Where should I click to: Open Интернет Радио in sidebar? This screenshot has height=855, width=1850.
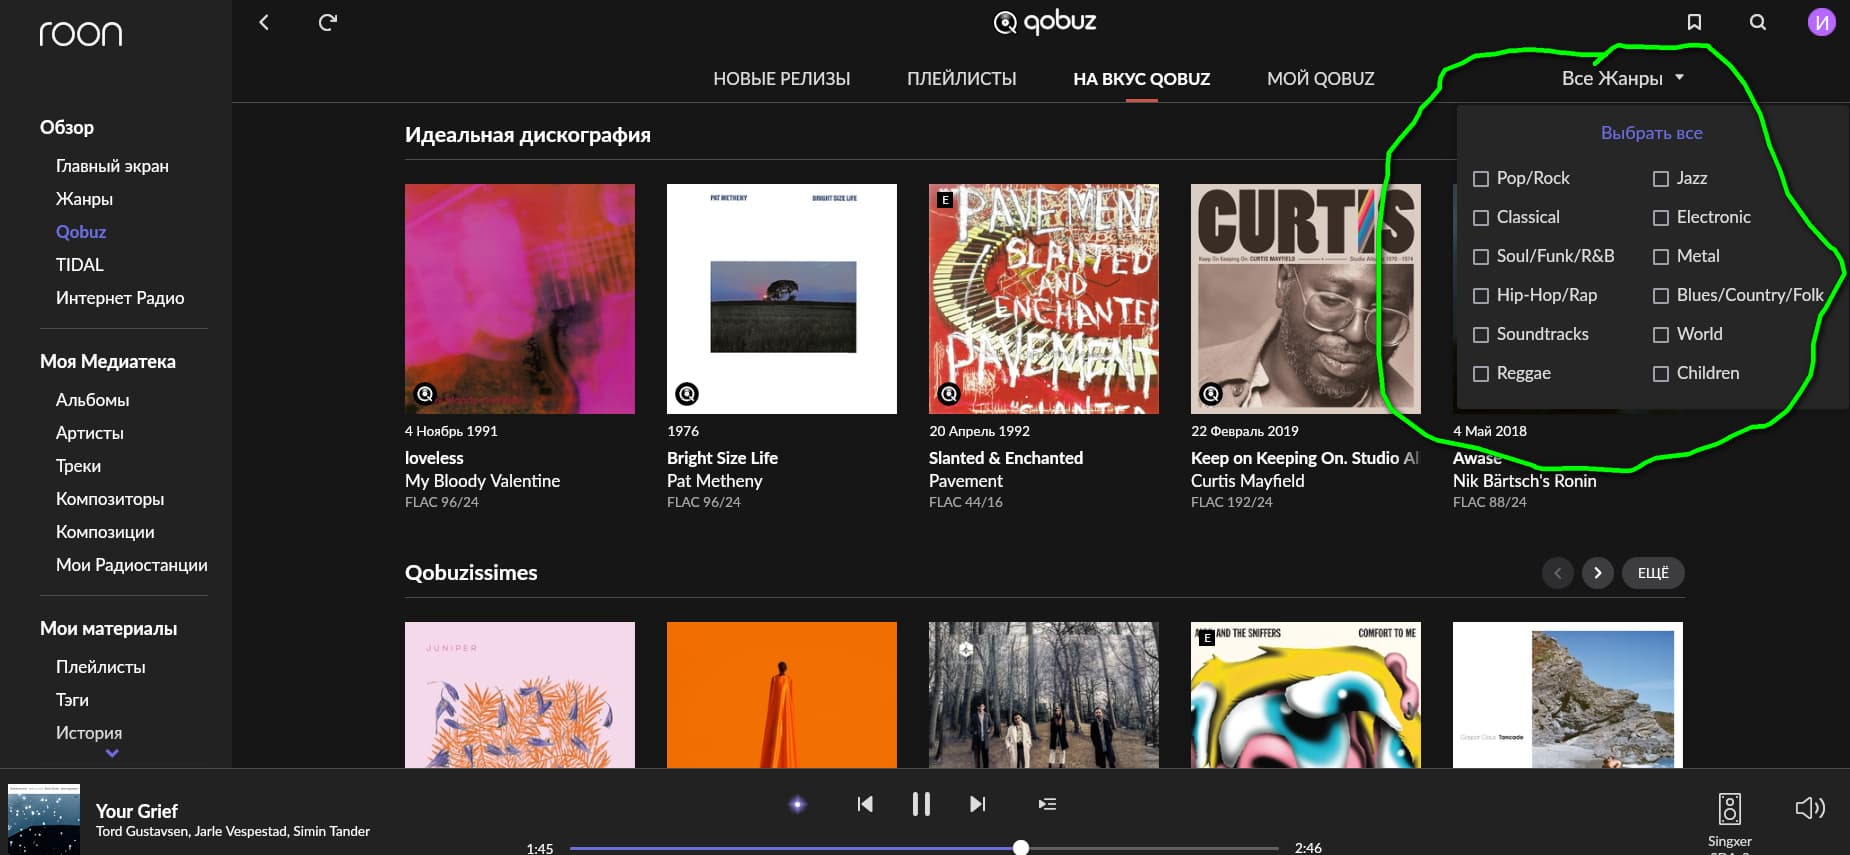(x=120, y=298)
